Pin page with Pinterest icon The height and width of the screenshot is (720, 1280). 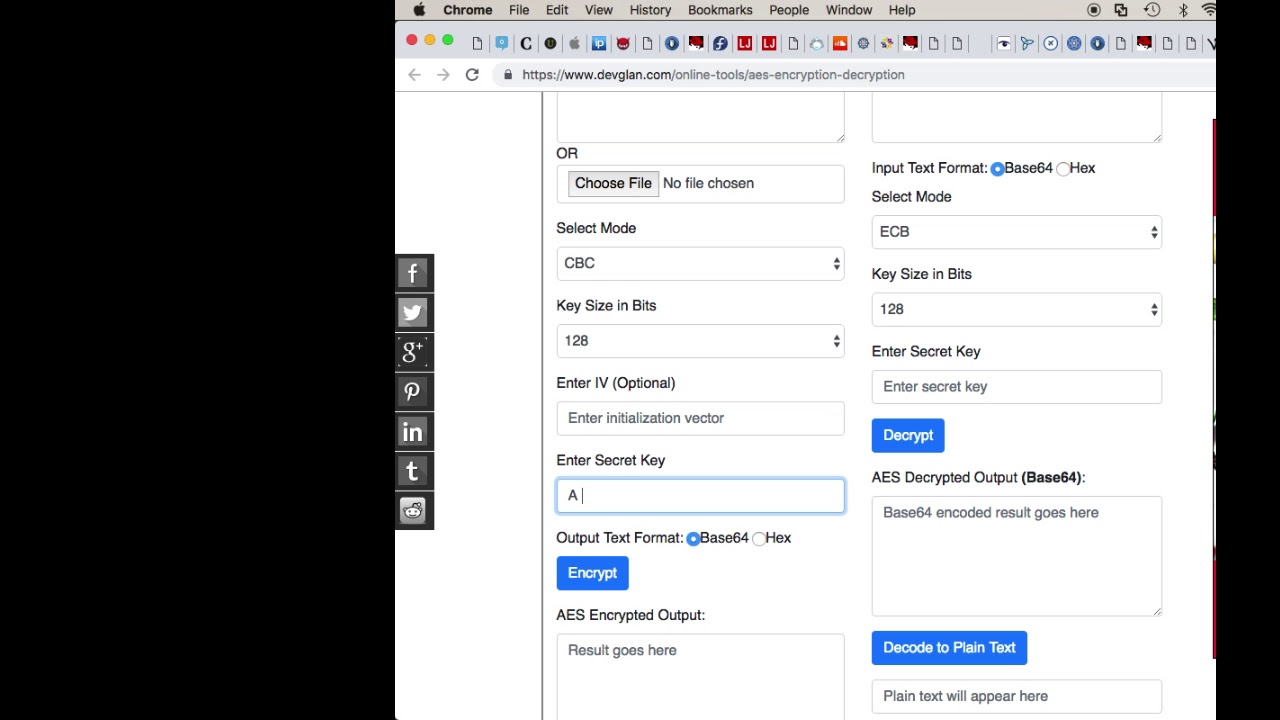413,392
